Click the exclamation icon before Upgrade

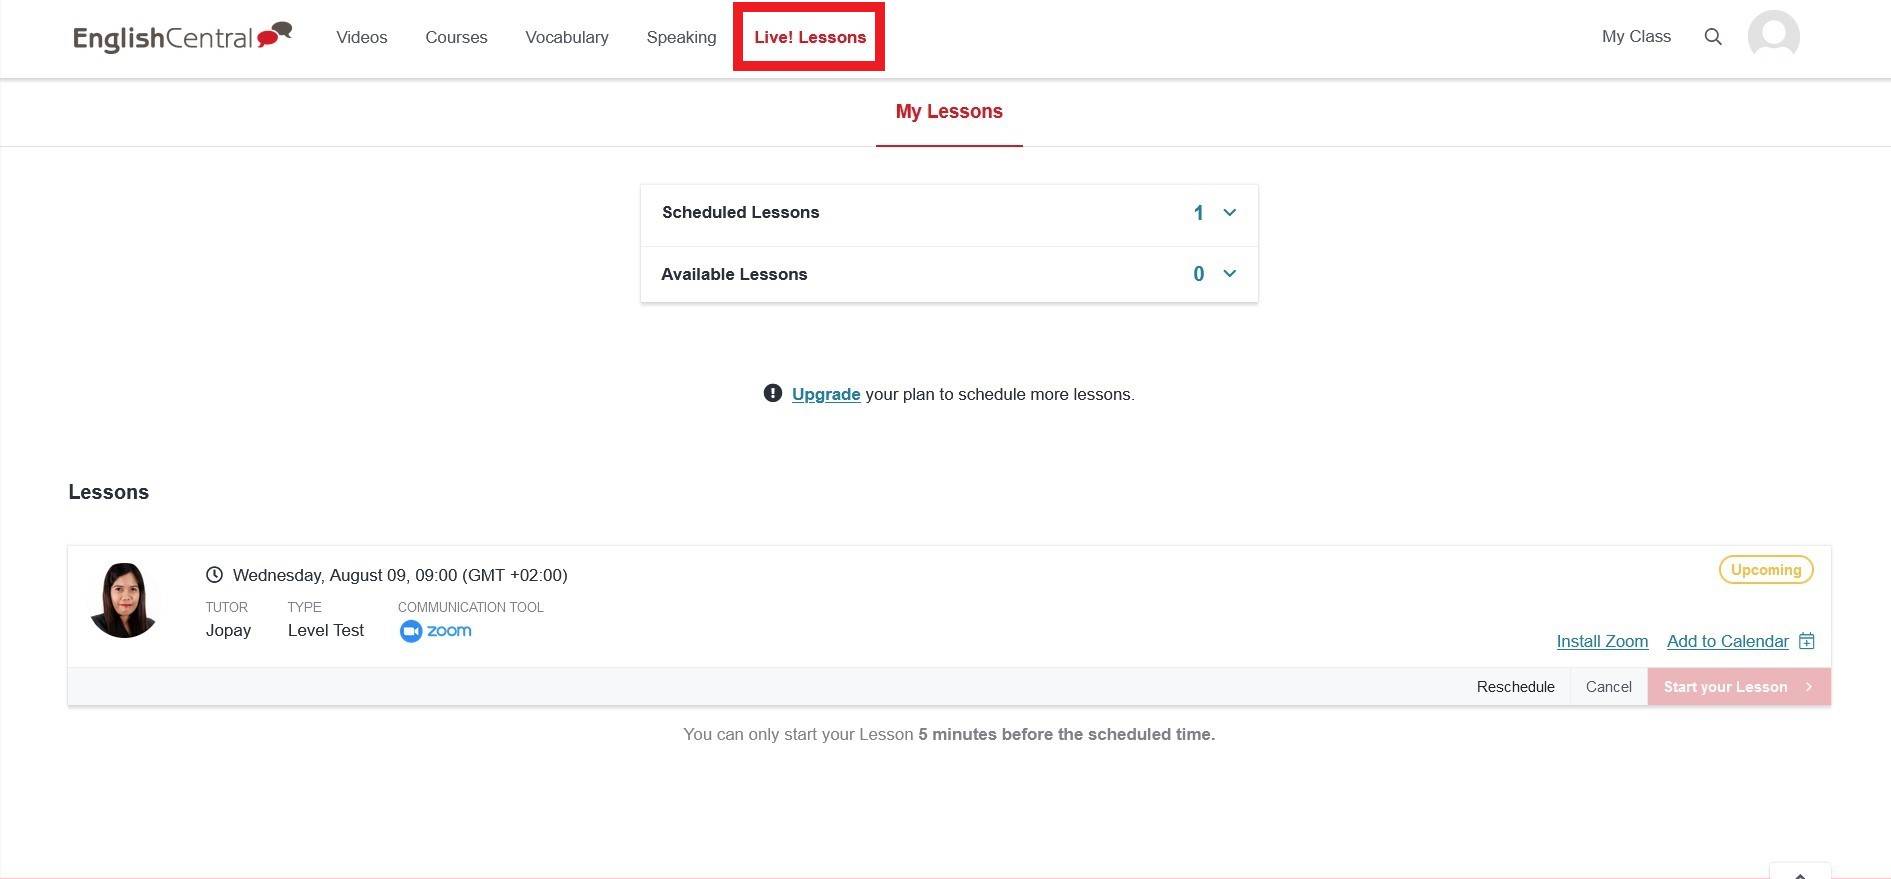(x=772, y=393)
